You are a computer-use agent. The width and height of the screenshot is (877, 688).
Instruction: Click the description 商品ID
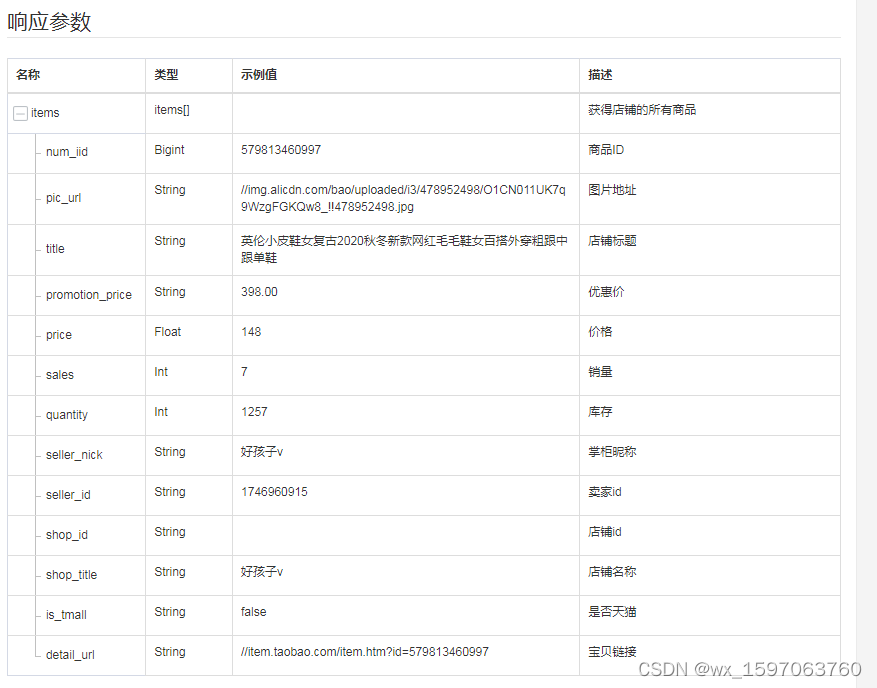pyautogui.click(x=606, y=150)
